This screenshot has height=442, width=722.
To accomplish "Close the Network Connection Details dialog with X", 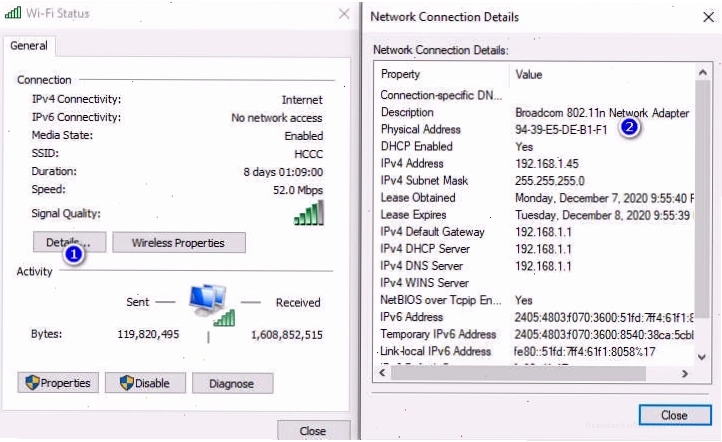I will [709, 17].
